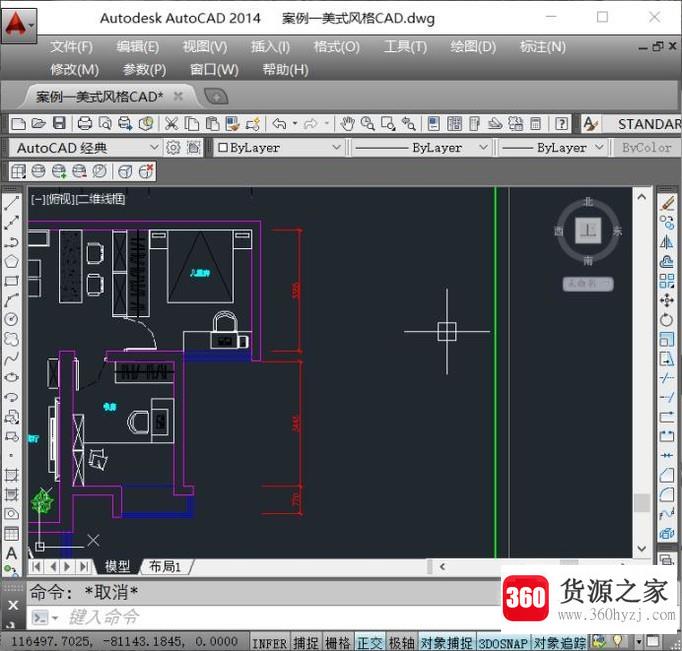Toggle 栅格 grid display
This screenshot has height=651, width=682.
click(338, 642)
